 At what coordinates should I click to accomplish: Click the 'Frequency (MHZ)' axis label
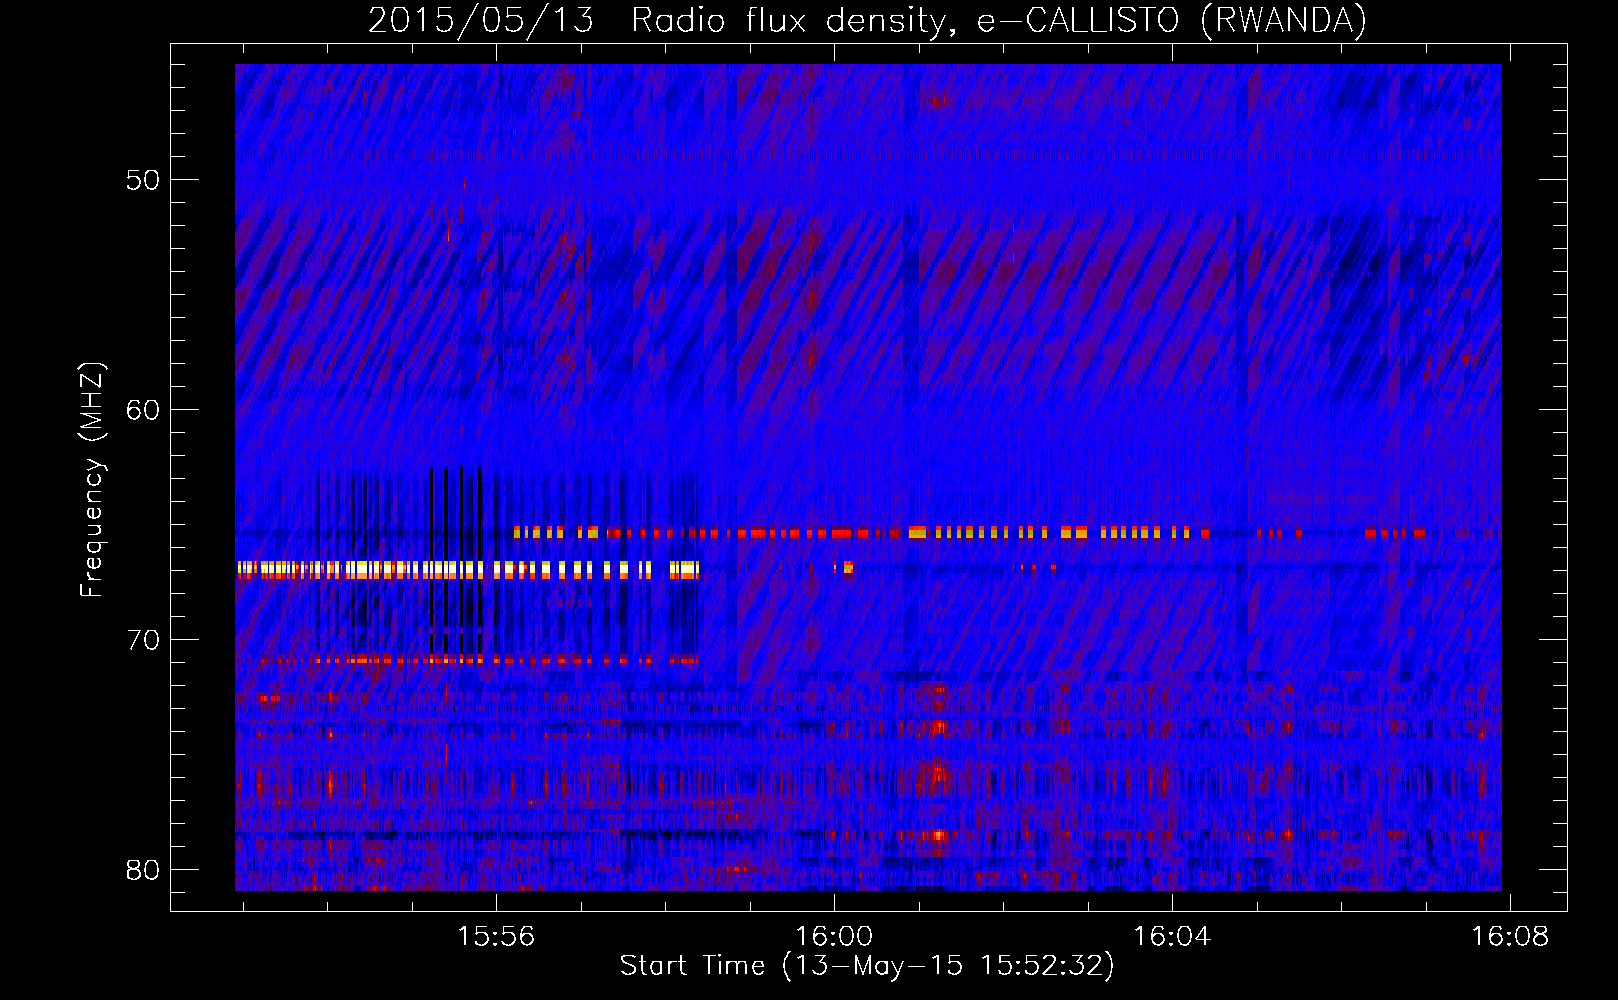92,480
